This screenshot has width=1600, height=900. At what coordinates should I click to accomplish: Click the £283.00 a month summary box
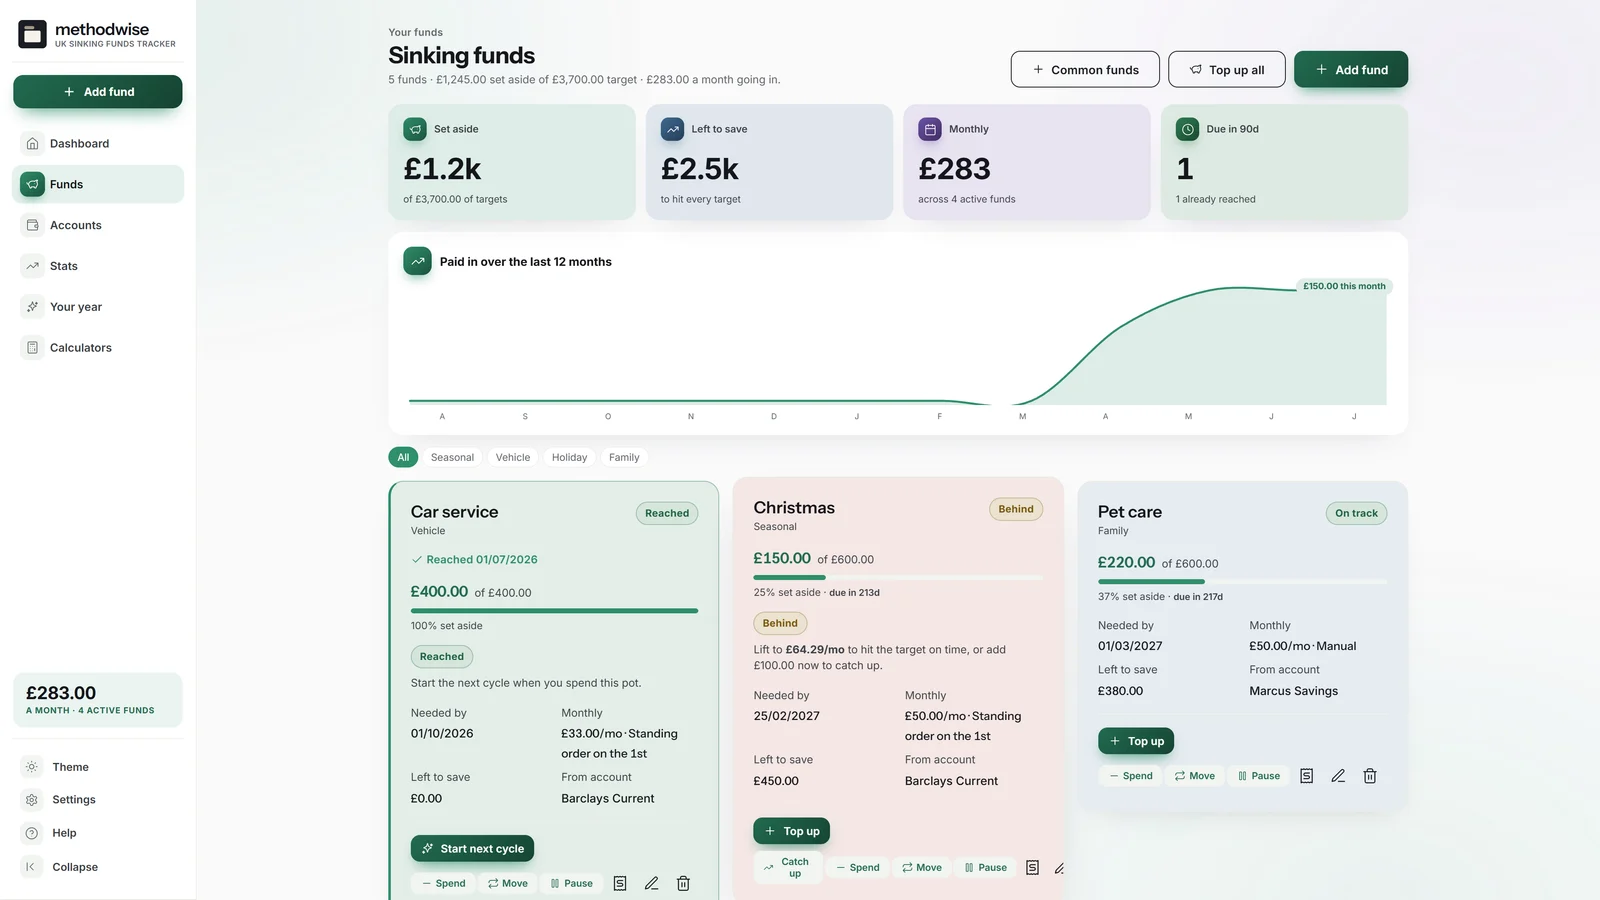pos(98,700)
